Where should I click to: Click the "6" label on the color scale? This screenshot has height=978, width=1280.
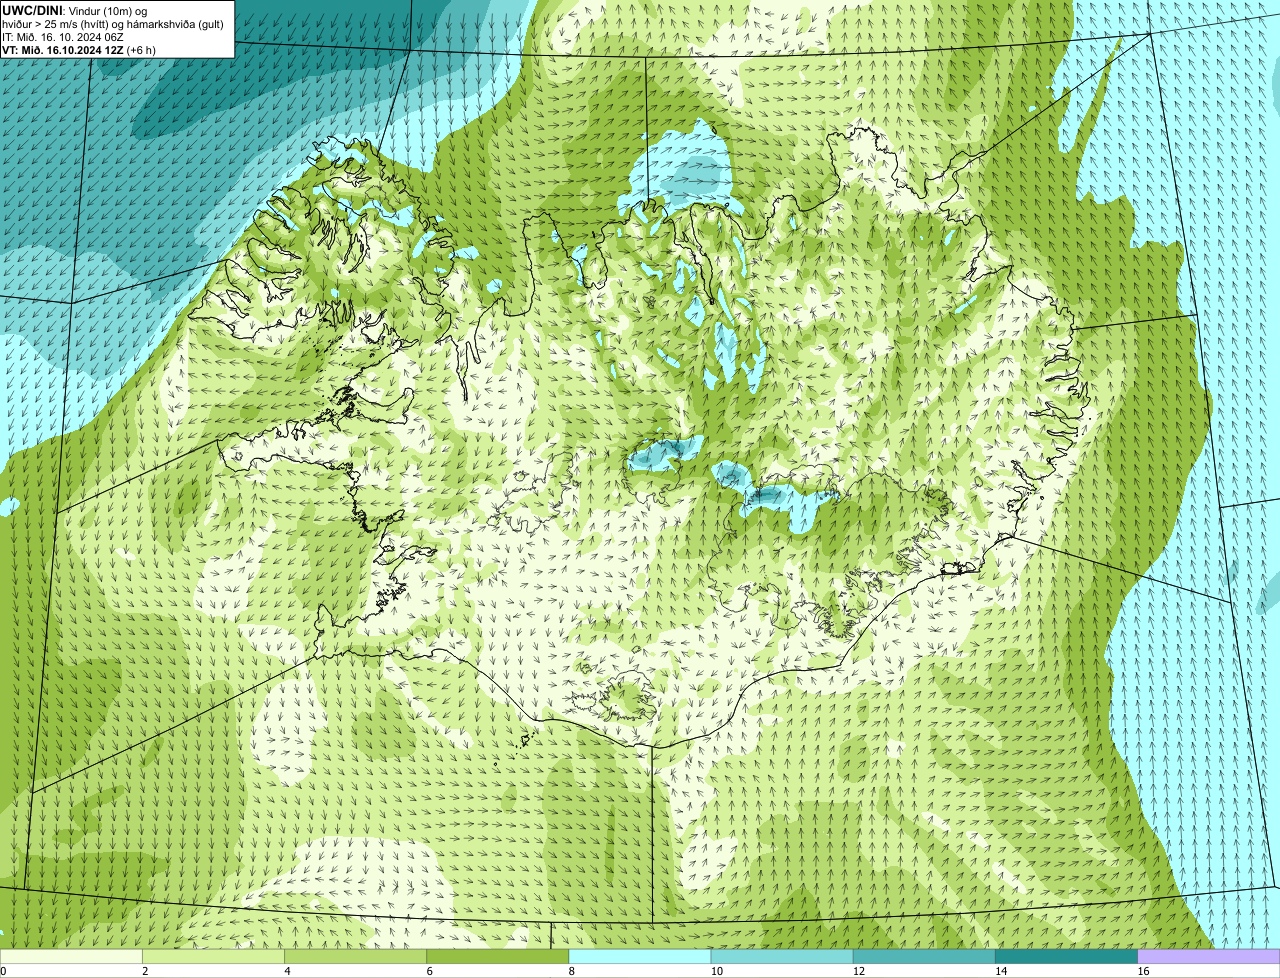430,971
